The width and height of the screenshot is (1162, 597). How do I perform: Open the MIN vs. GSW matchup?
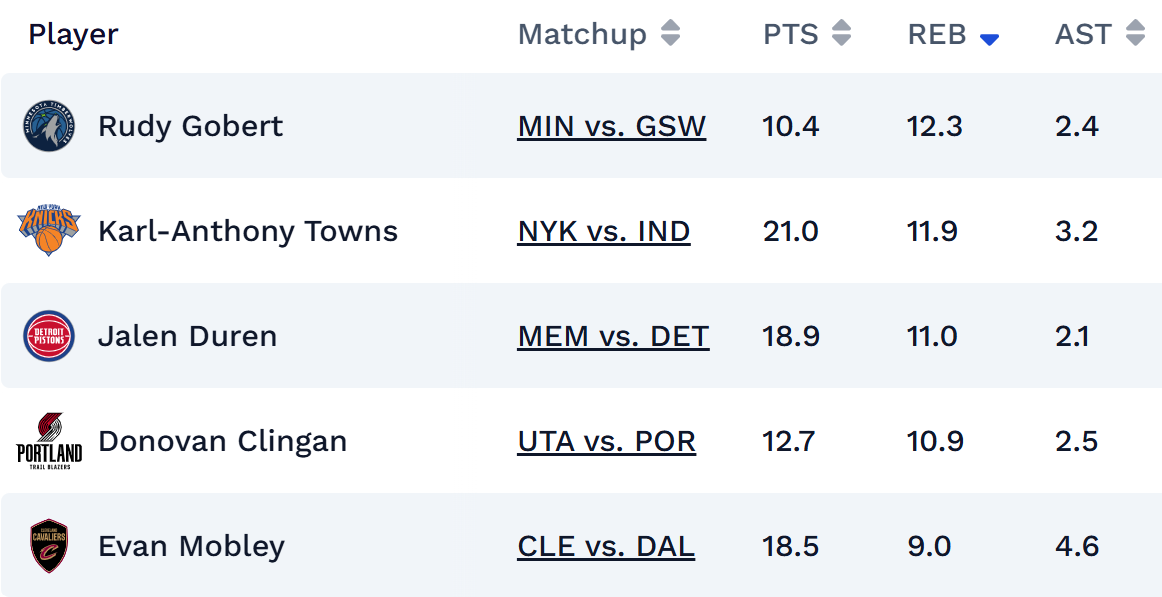pos(611,127)
